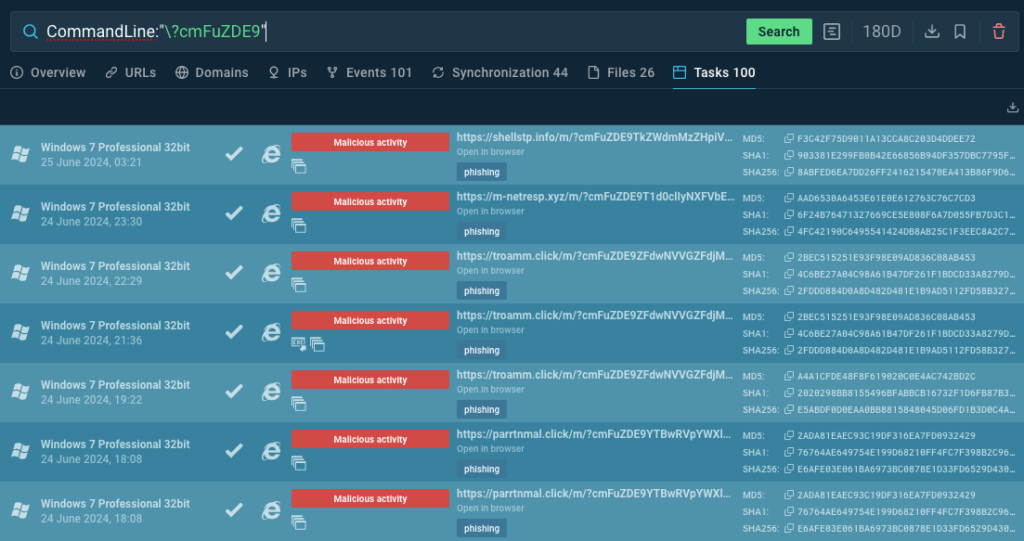Click the magnifier icon in the search field
Screen dimensions: 1024x541
coord(29,32)
